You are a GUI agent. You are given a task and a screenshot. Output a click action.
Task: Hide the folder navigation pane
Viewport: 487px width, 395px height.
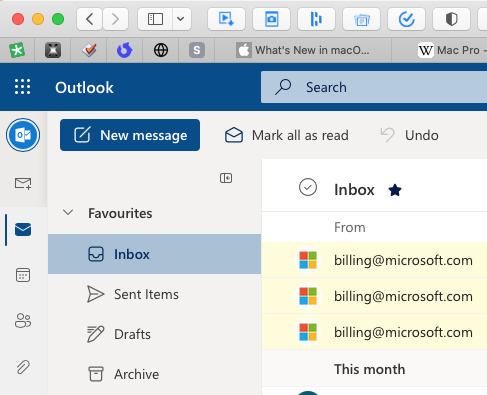pos(226,178)
